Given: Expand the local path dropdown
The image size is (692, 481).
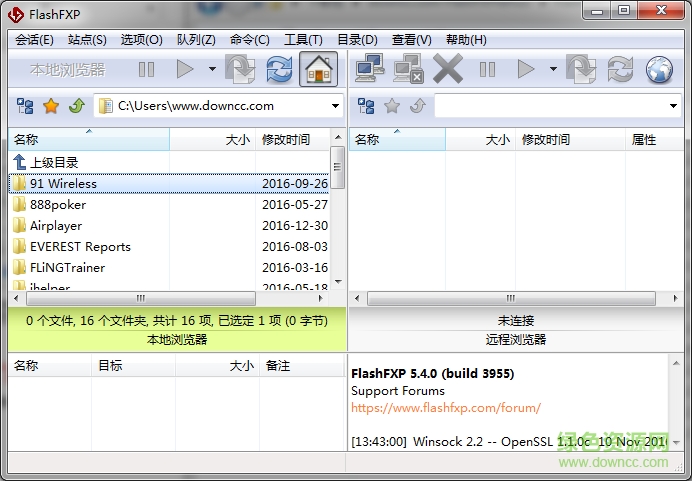Looking at the screenshot, I should [335, 106].
